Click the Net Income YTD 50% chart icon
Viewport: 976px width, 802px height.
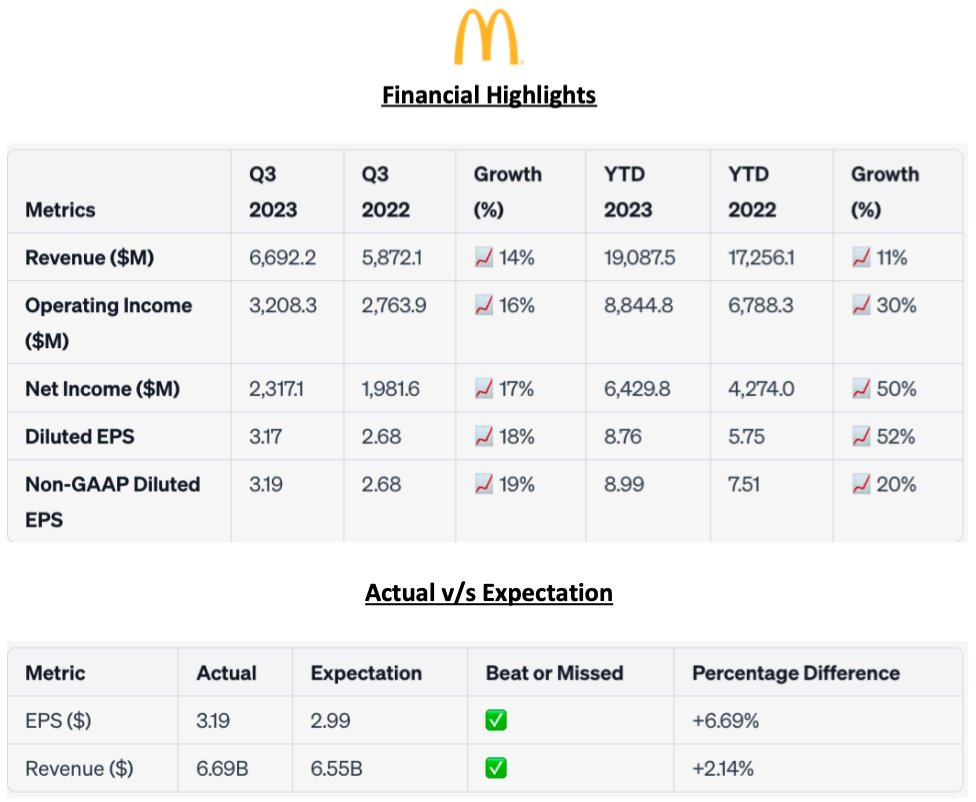pos(861,389)
